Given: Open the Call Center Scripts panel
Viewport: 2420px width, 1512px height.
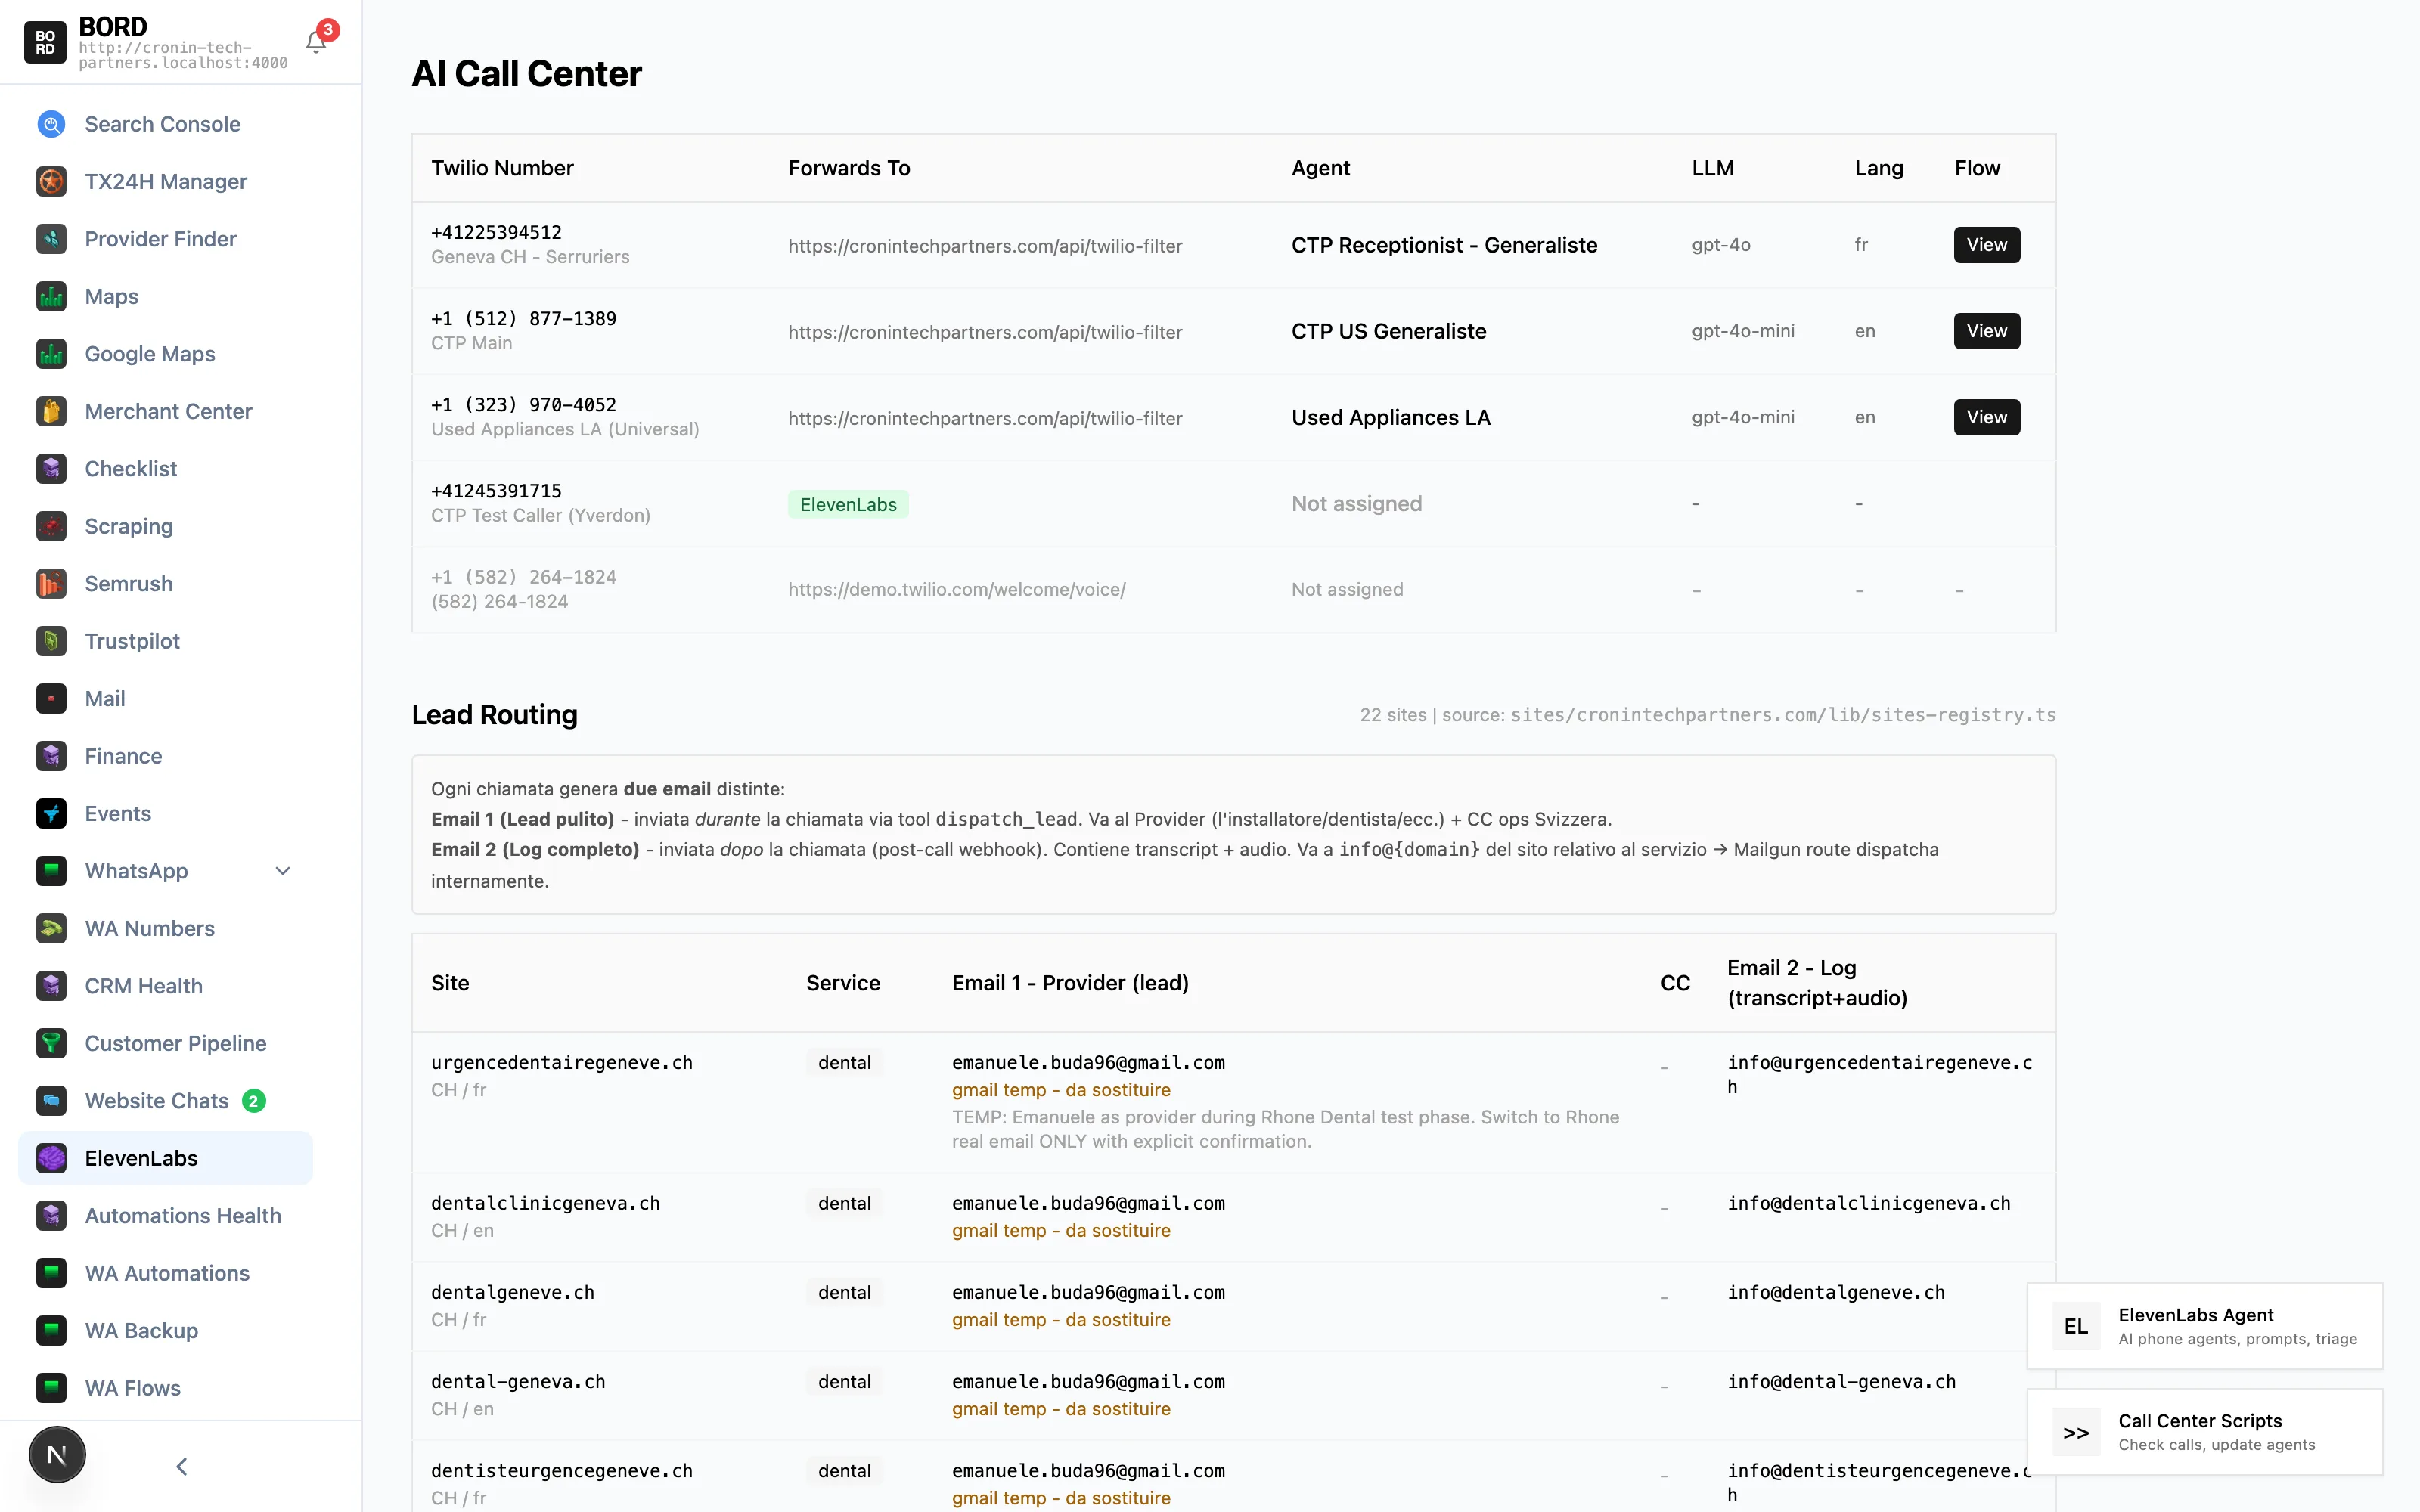Looking at the screenshot, I should (x=2204, y=1431).
